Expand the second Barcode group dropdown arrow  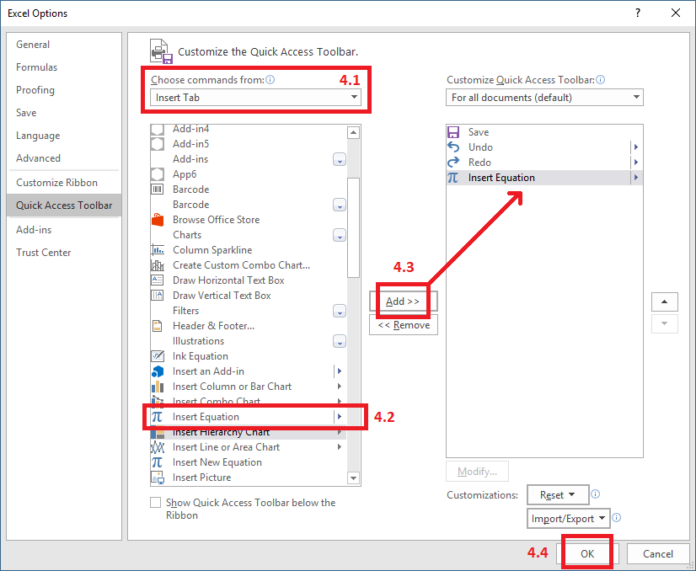[x=340, y=205]
